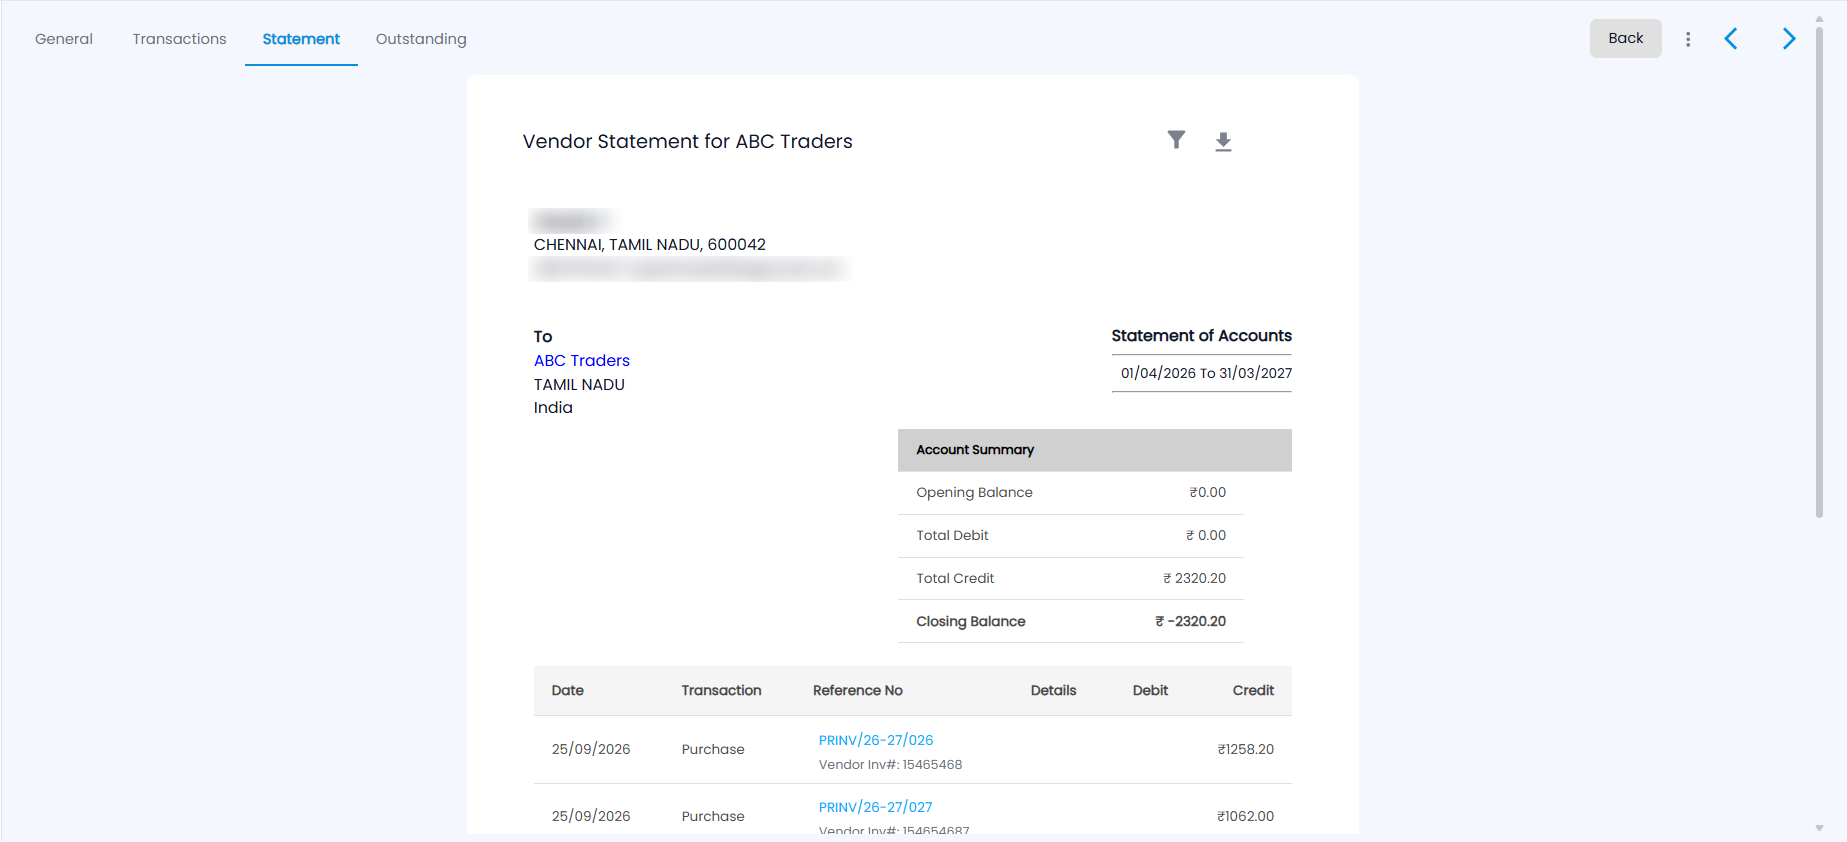This screenshot has height=842, width=1847.
Task: Click the Total Credit value ₹ 2320.20
Action: (x=1194, y=578)
